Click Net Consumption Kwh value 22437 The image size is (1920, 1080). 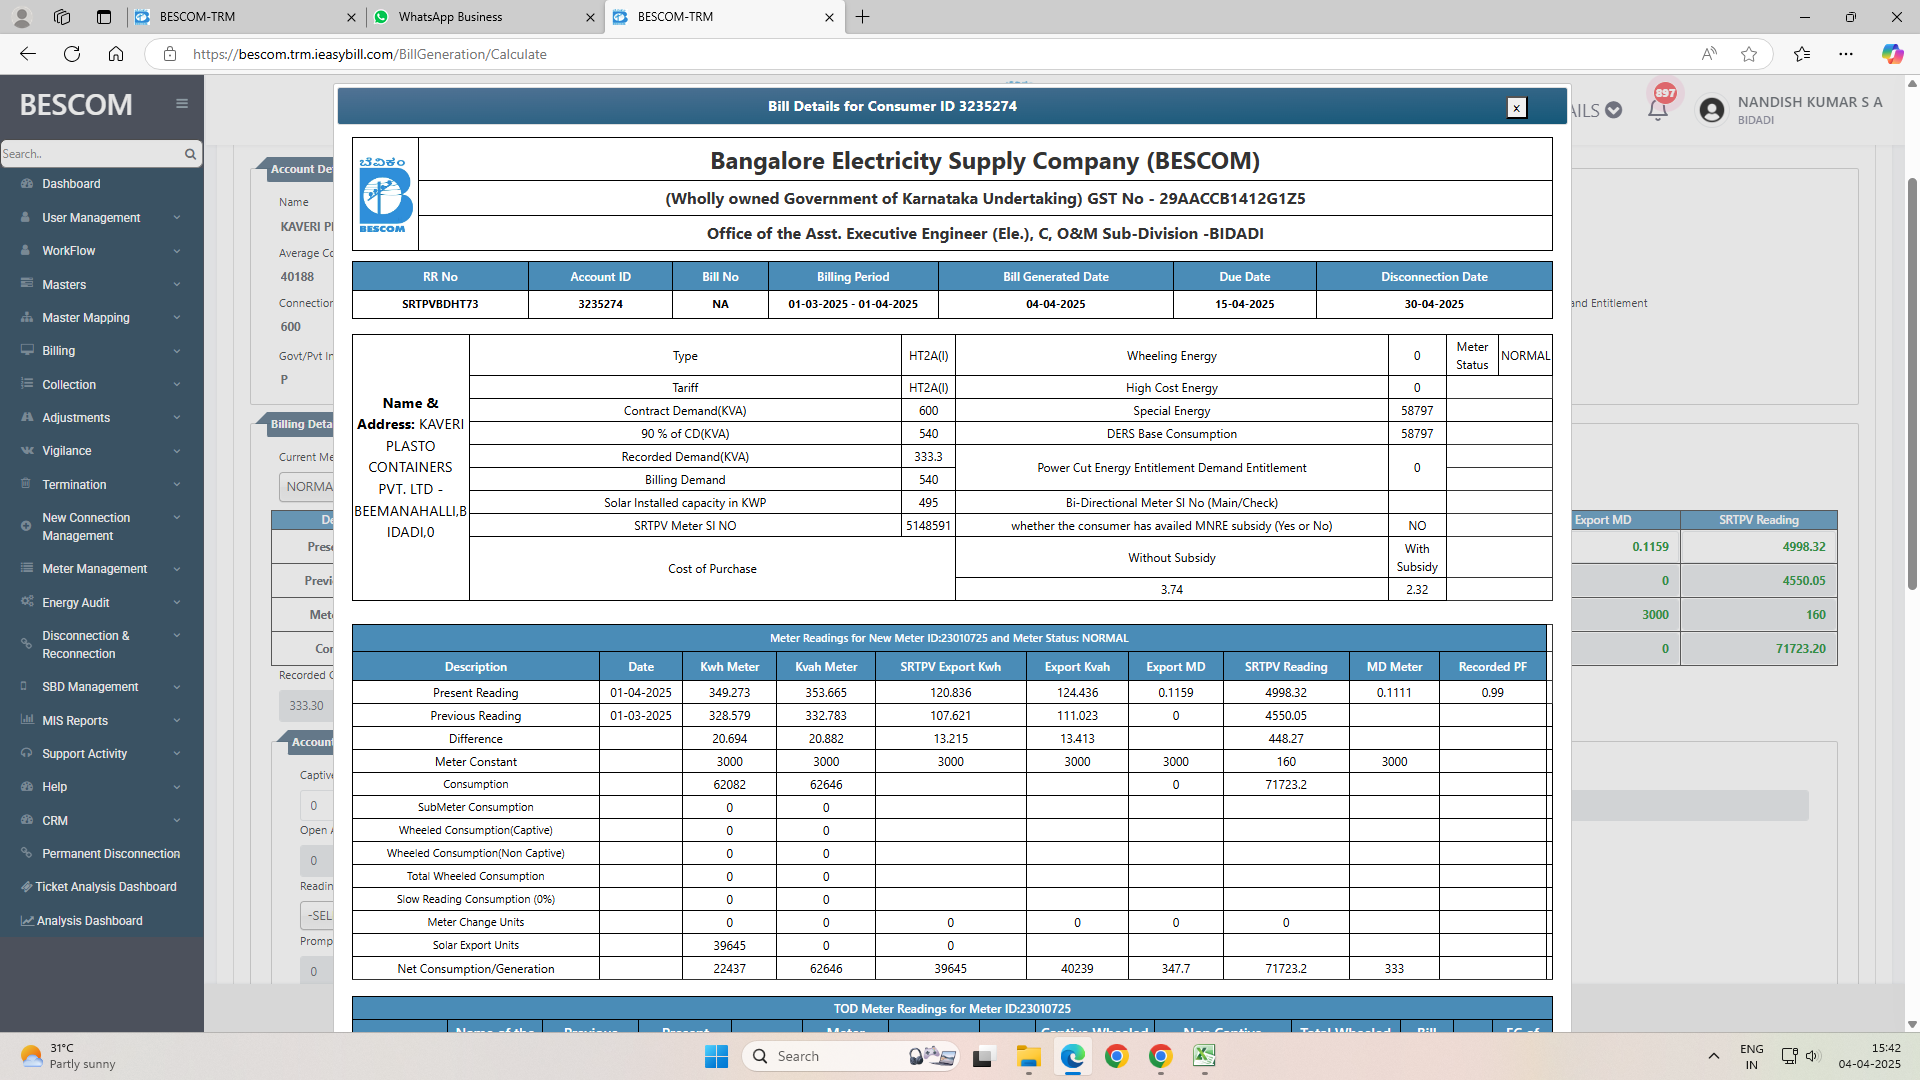pyautogui.click(x=729, y=969)
